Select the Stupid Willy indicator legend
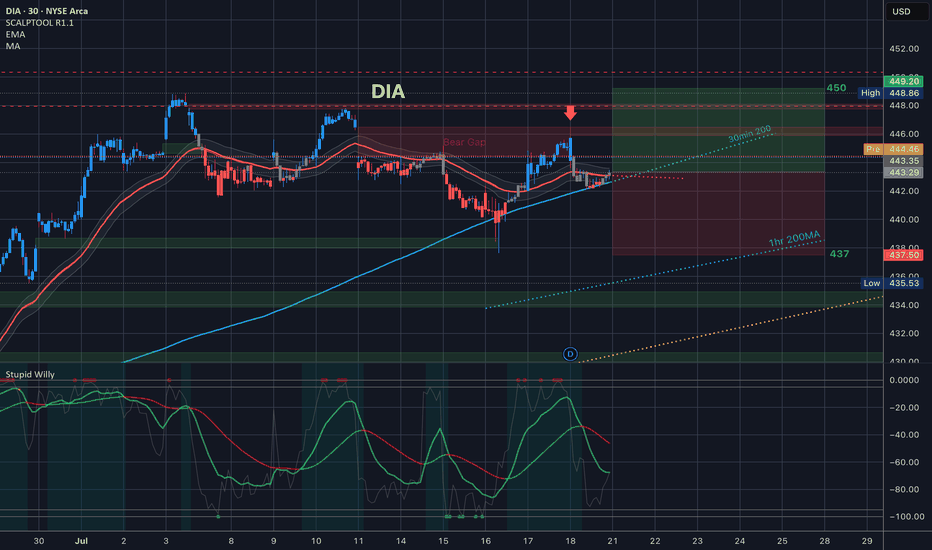Viewport: 932px width, 550px height. pos(30,375)
